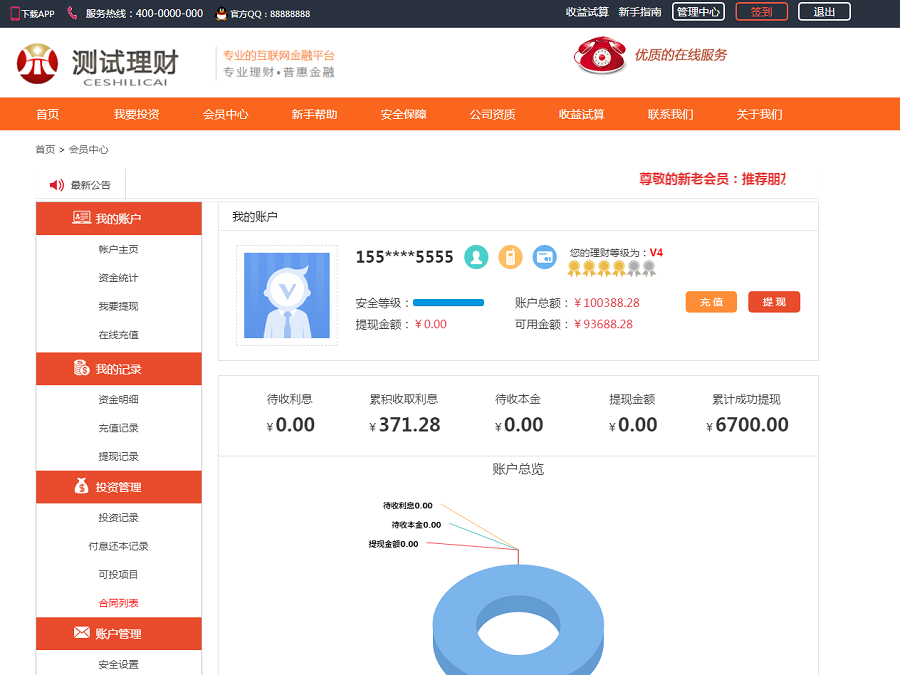
Task: Click the 签到 sign-in button
Action: tap(761, 12)
